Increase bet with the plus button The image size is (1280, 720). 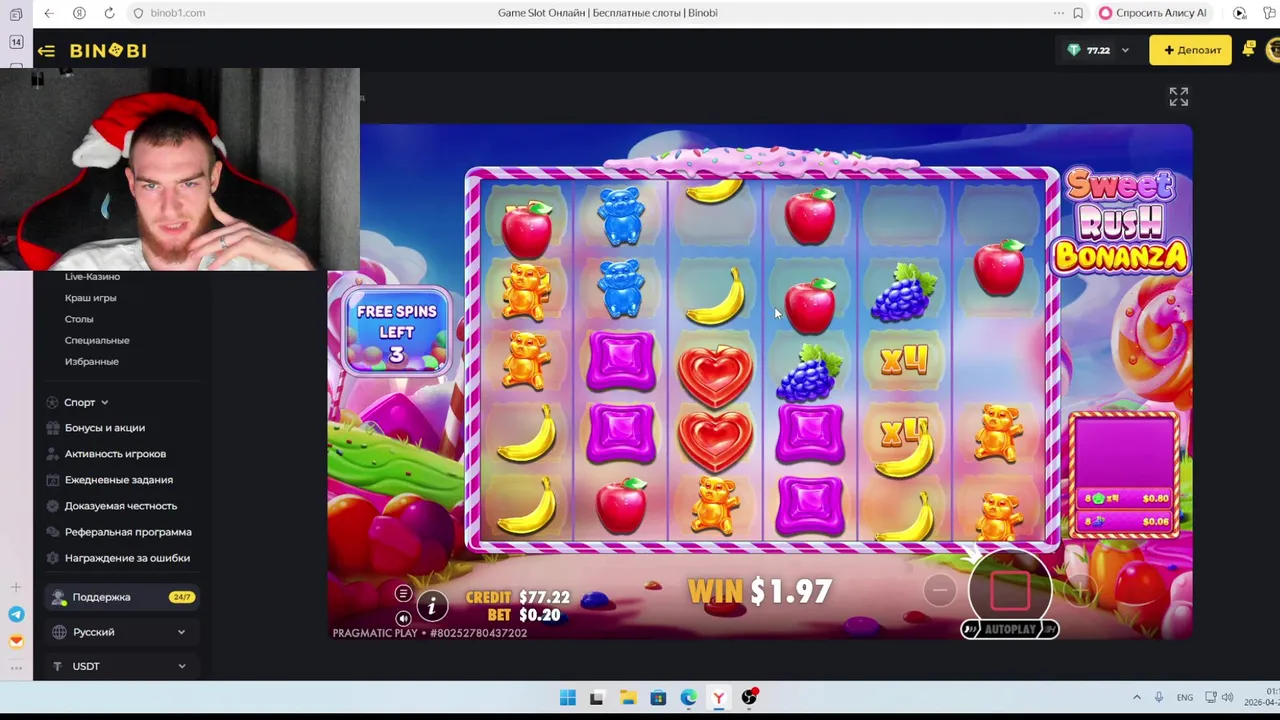(x=1080, y=591)
